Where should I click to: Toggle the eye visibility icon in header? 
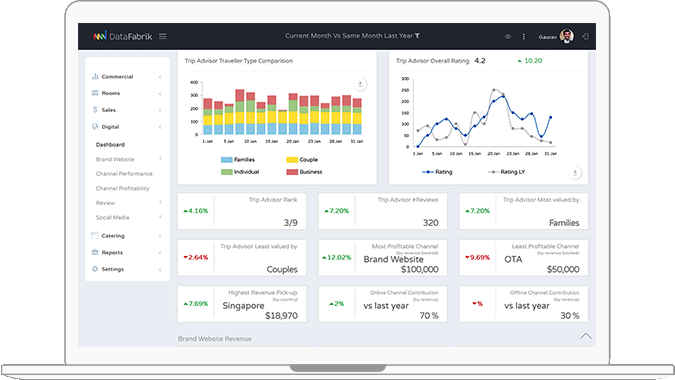coord(508,37)
